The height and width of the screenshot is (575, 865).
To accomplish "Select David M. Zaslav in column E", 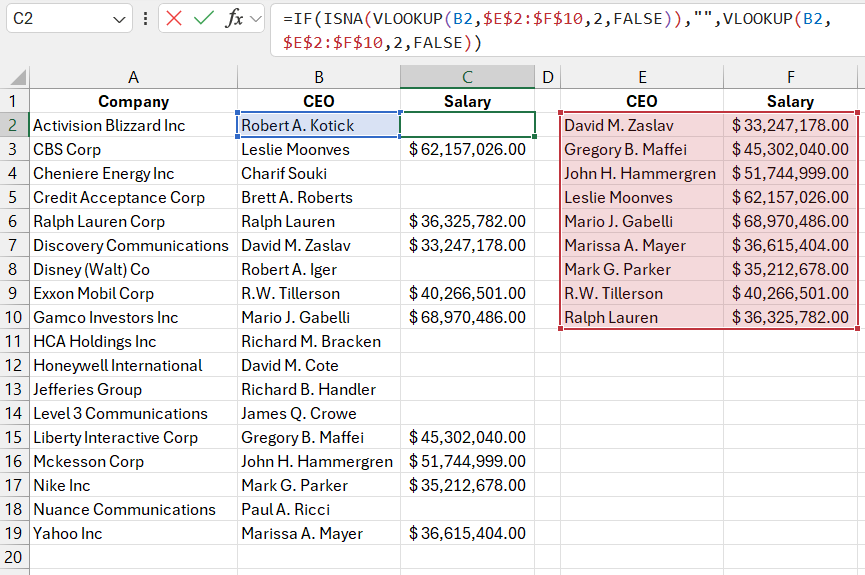I will [x=642, y=125].
